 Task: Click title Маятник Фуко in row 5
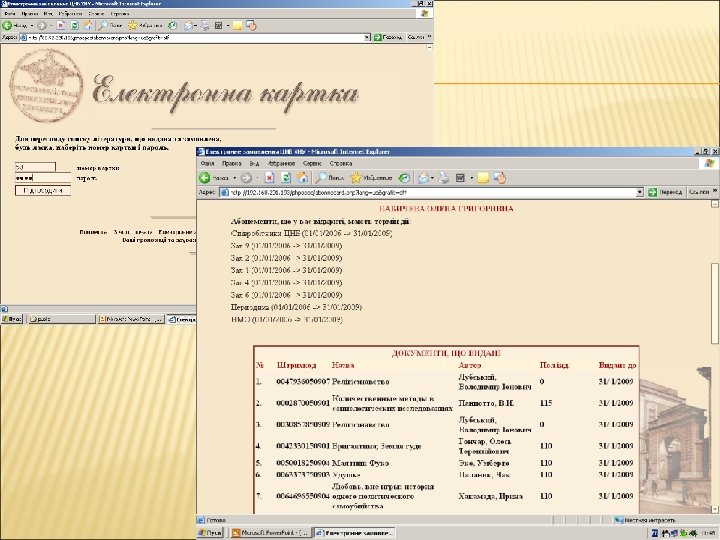pos(360,463)
